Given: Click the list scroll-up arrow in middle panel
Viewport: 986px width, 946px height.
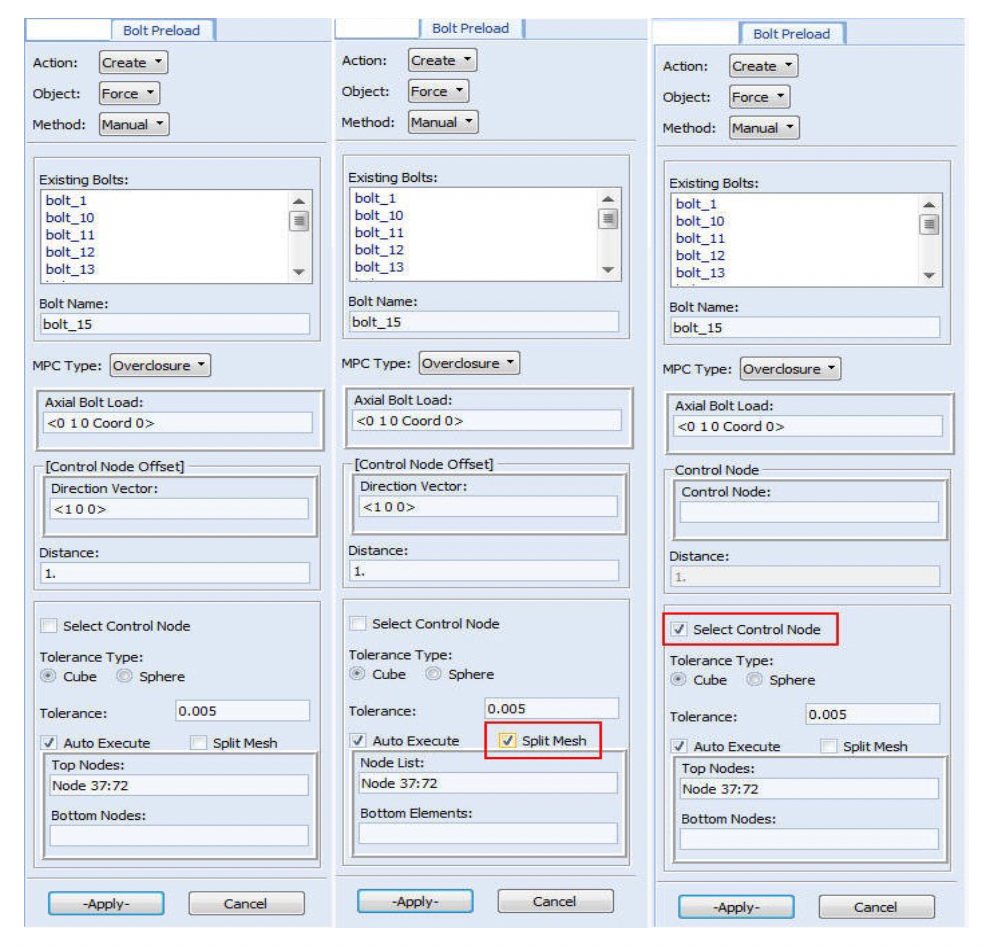Looking at the screenshot, I should click(607, 199).
